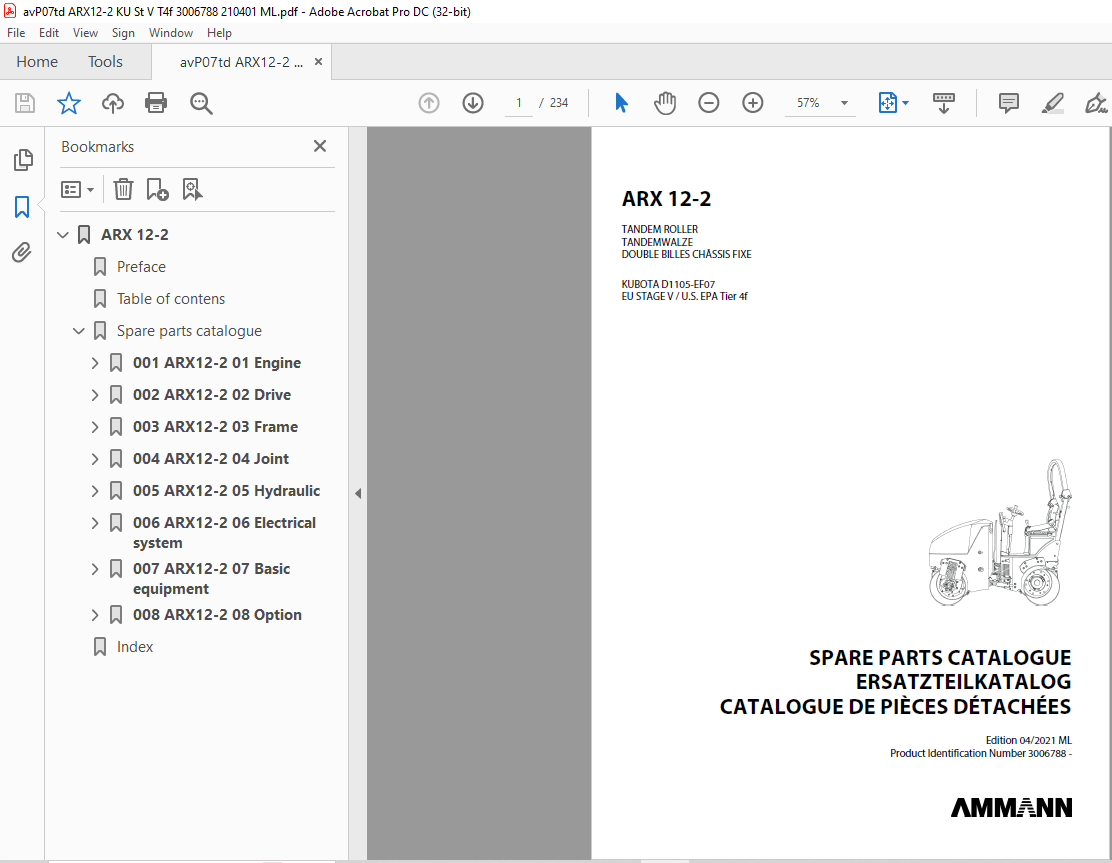This screenshot has width=1112, height=863.
Task: Toggle the Bookmarks panel sidebar icon
Action: (22, 207)
